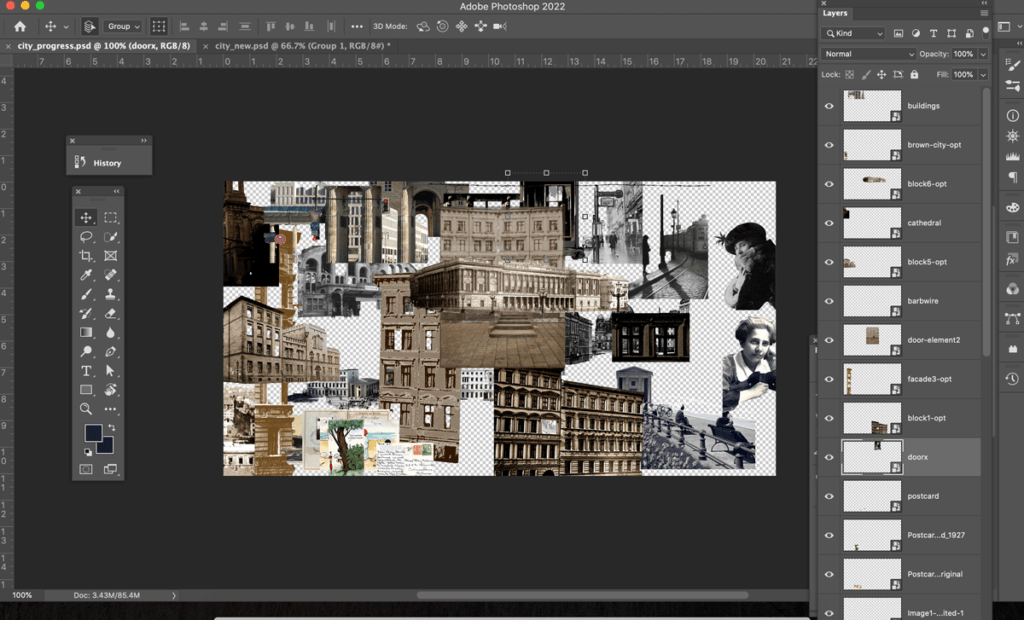Screen dimensions: 1024x620
Task: Open the Opacity dropdown in Layers panel
Action: coord(983,54)
